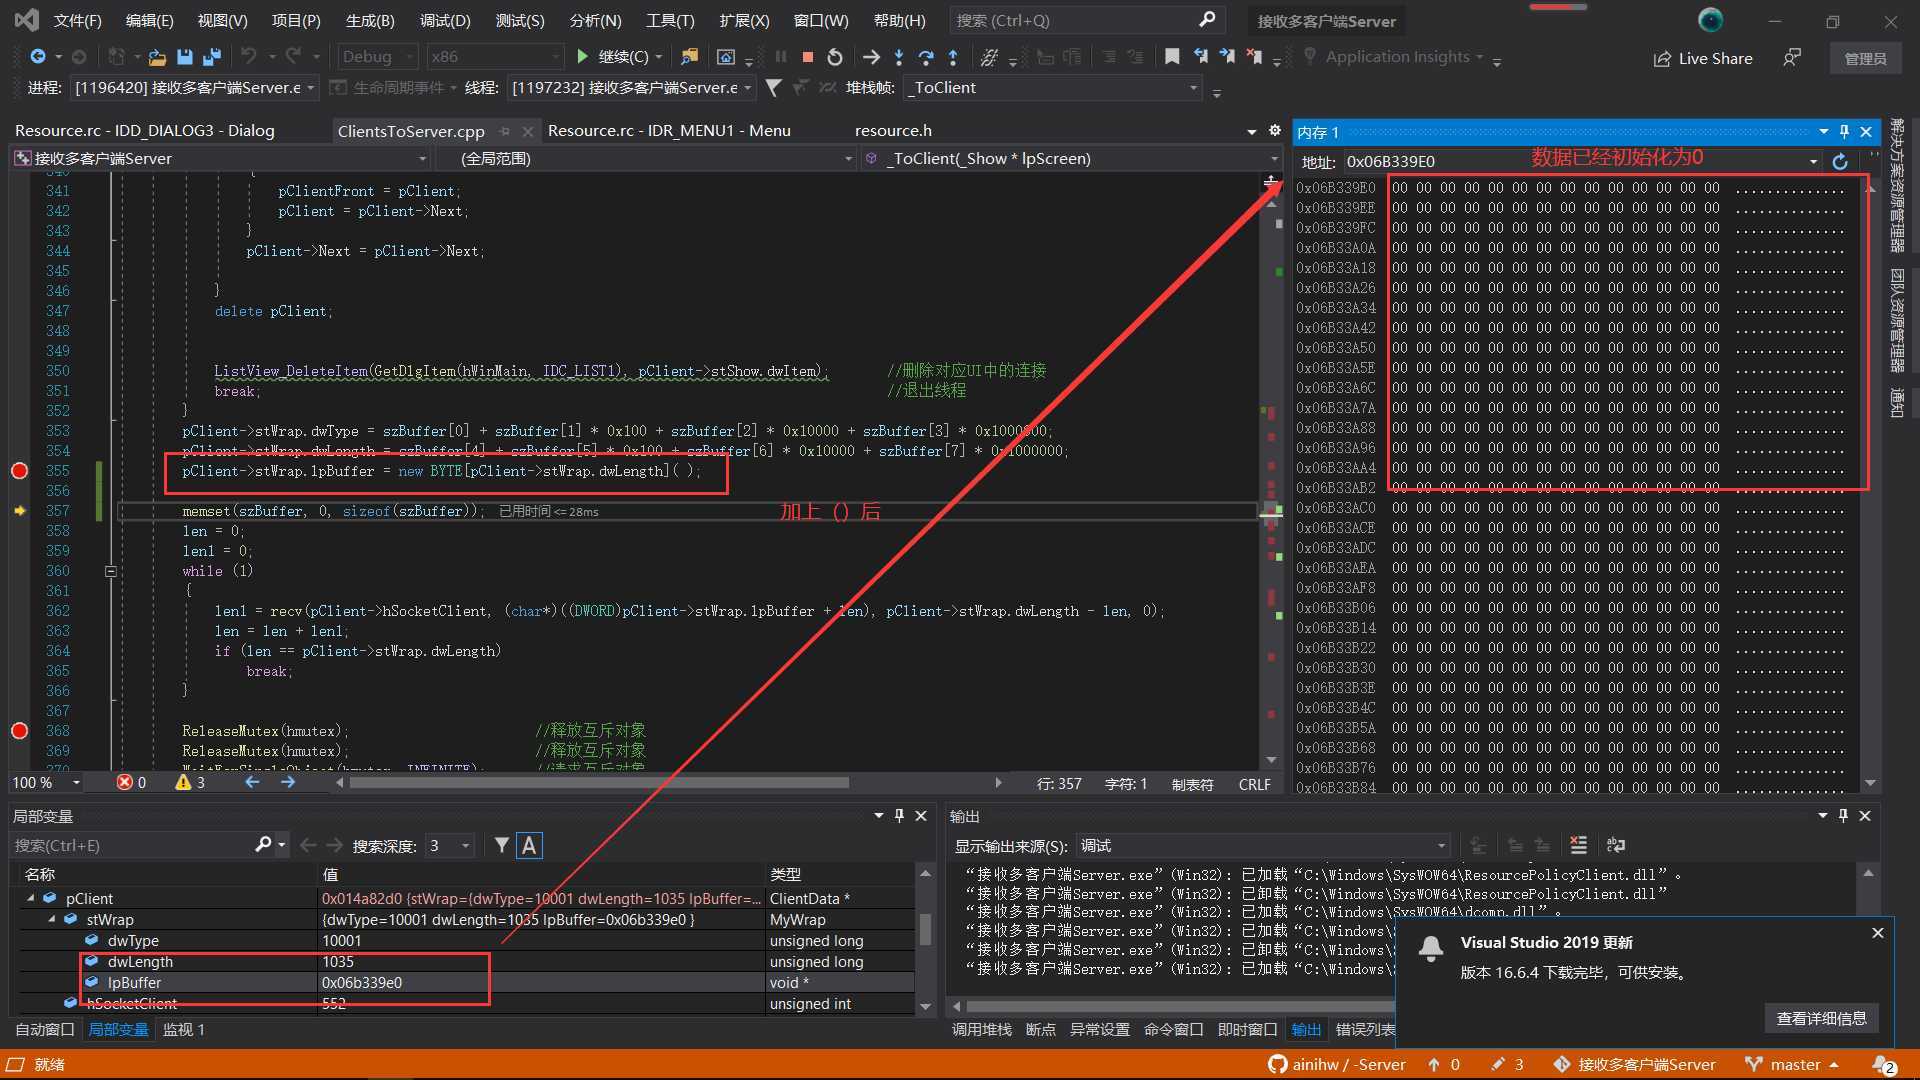Switch to the 调用堆栈 tab
This screenshot has width=1920, height=1080.
coord(981,1029)
